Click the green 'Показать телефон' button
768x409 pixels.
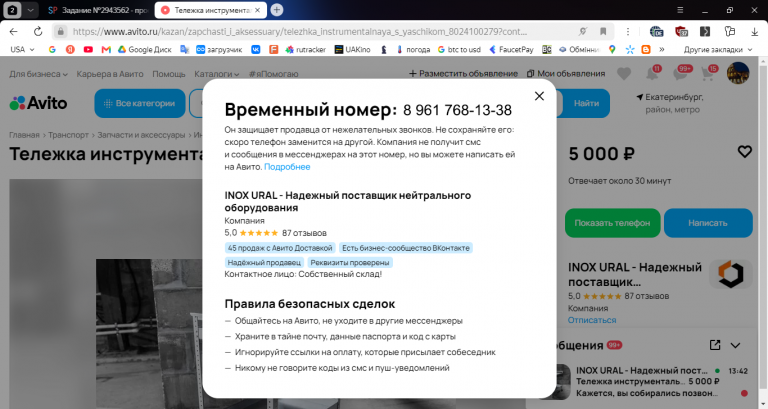tap(612, 223)
